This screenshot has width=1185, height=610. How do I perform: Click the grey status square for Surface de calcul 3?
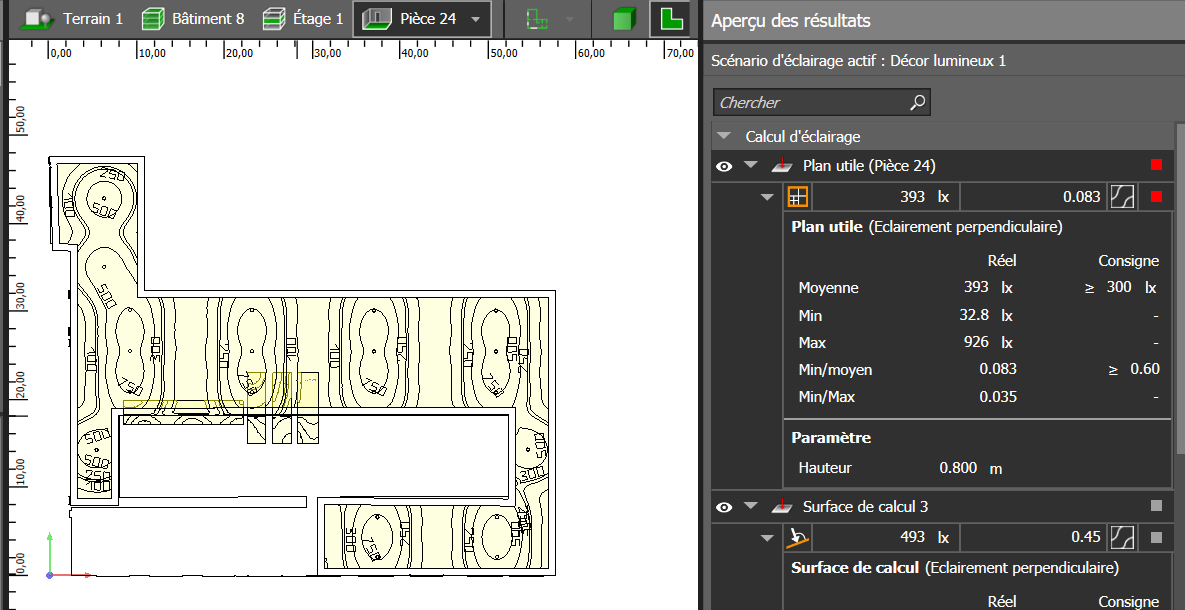pos(1157,506)
